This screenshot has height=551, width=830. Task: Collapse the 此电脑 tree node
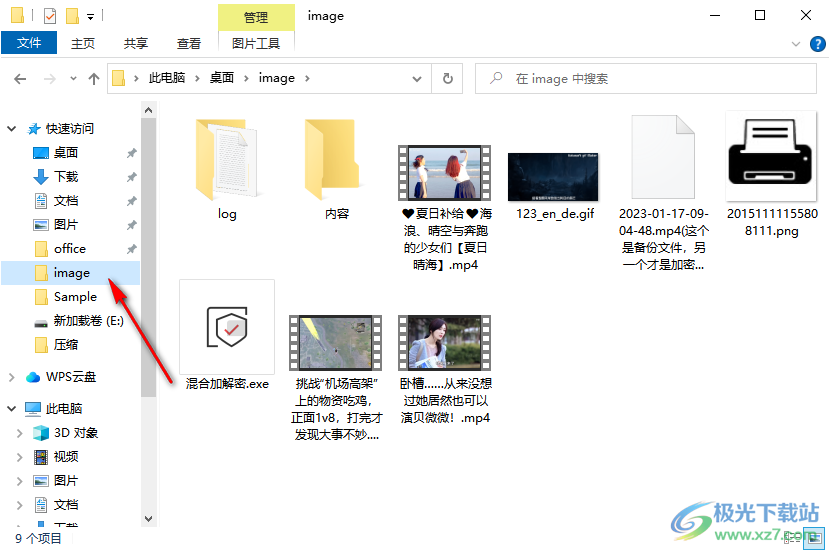coord(12,409)
